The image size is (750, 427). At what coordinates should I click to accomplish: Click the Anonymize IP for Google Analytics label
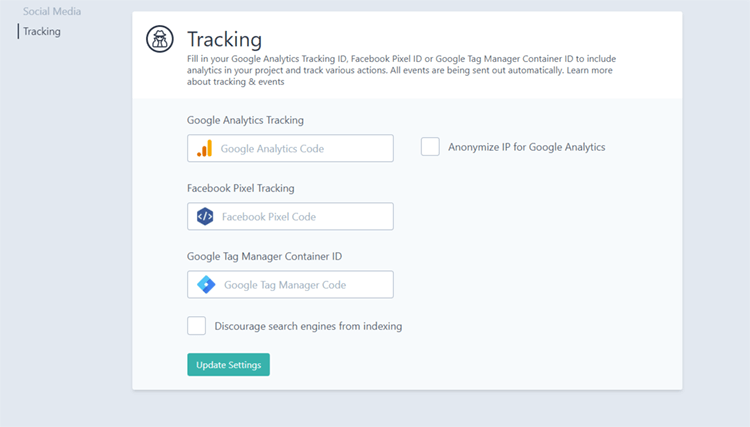pos(527,147)
